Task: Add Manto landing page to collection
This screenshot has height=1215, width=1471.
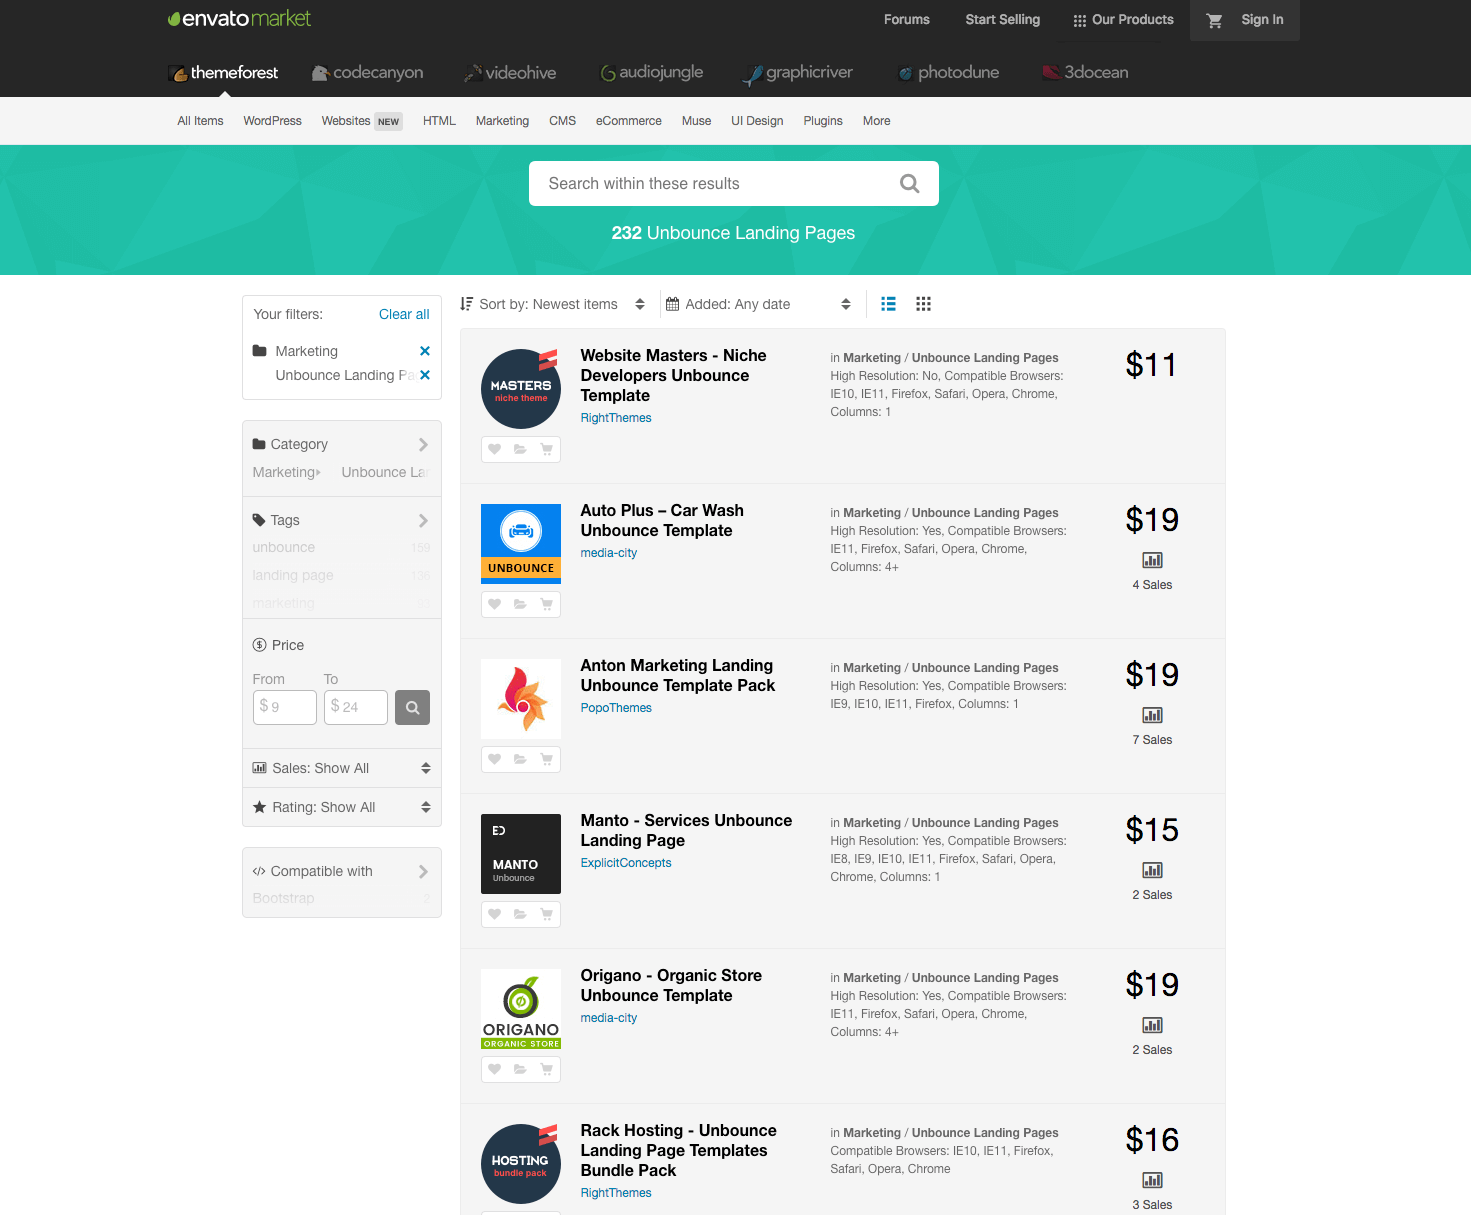Action: pos(520,915)
